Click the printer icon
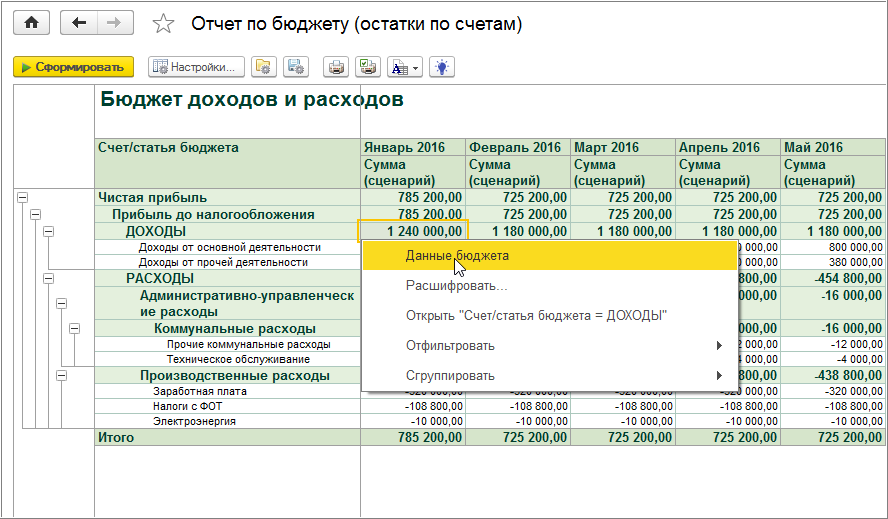 coord(337,67)
